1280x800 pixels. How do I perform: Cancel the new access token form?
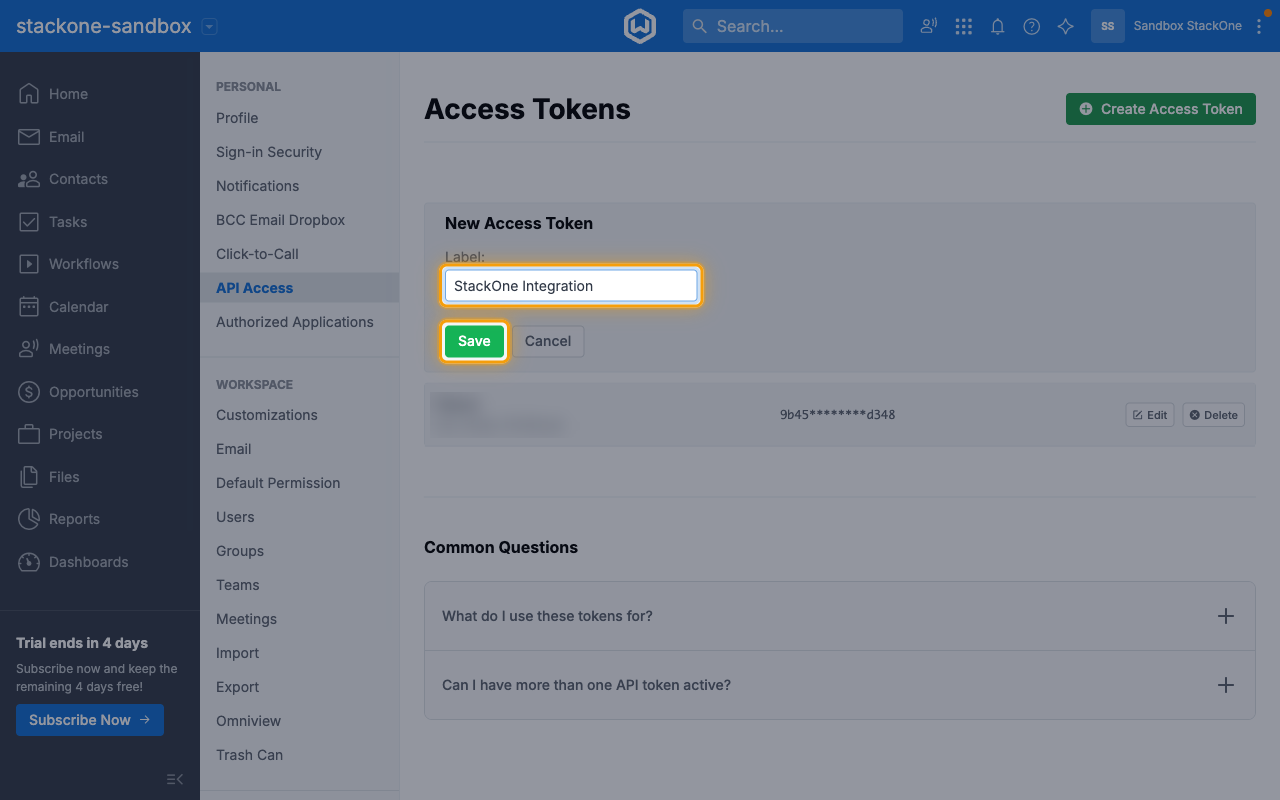point(548,341)
